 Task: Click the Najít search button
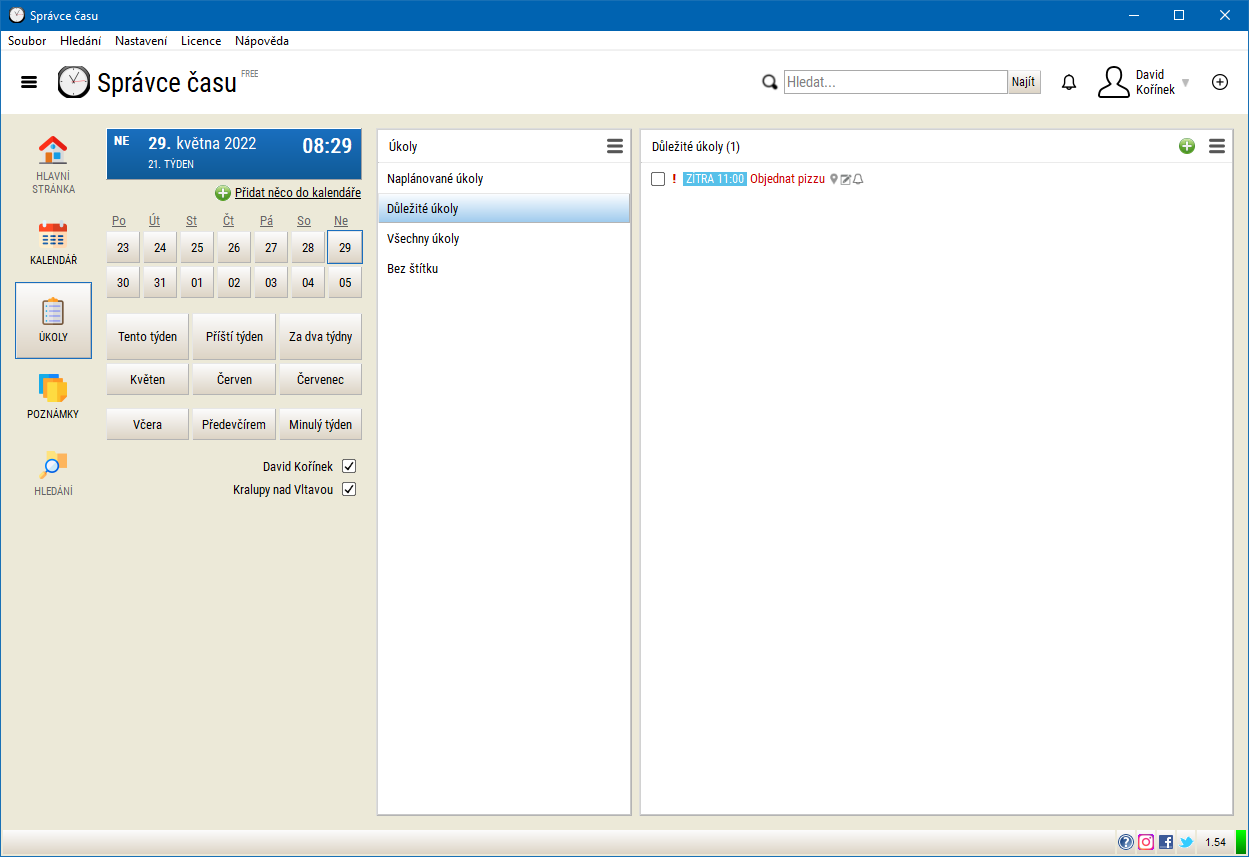pos(1023,82)
